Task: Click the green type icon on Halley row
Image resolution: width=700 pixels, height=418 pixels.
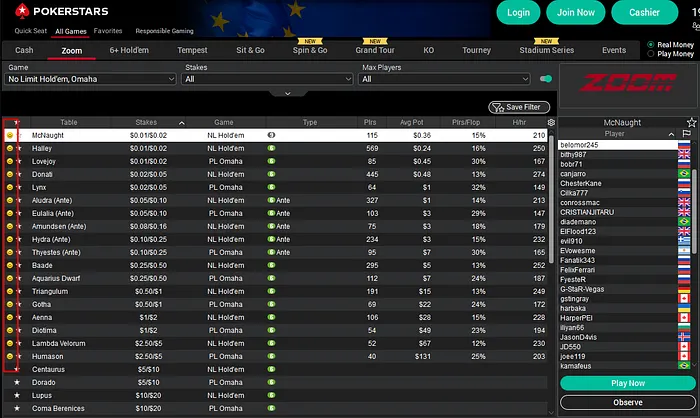Action: (271, 148)
